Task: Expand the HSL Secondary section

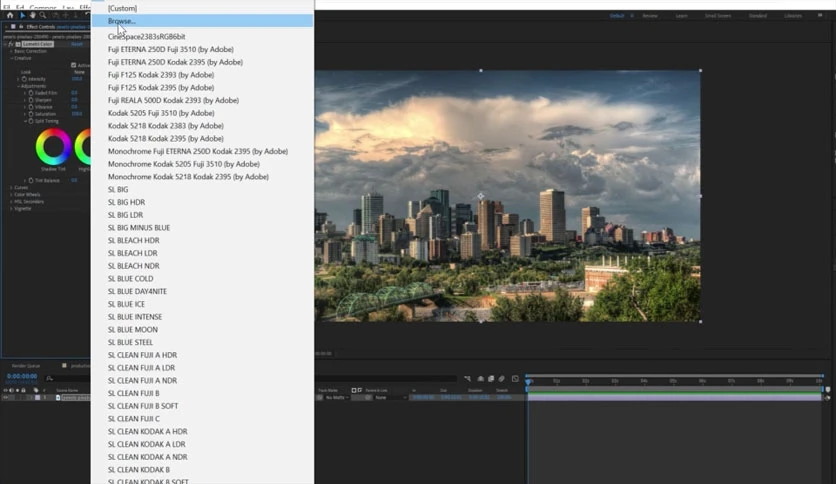Action: [x=11, y=201]
